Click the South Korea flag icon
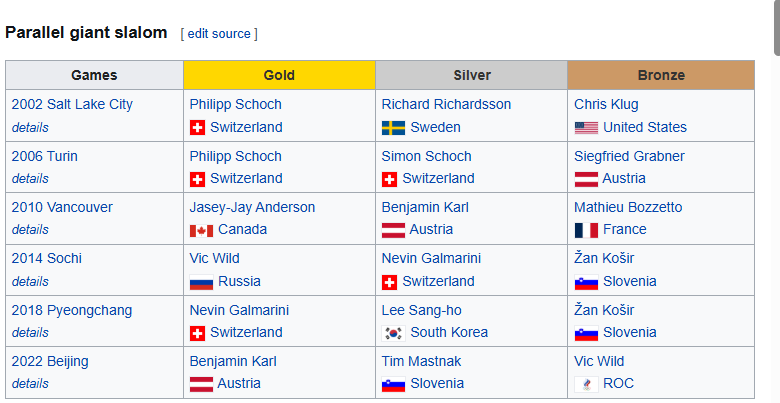This screenshot has width=780, height=403. coord(393,333)
